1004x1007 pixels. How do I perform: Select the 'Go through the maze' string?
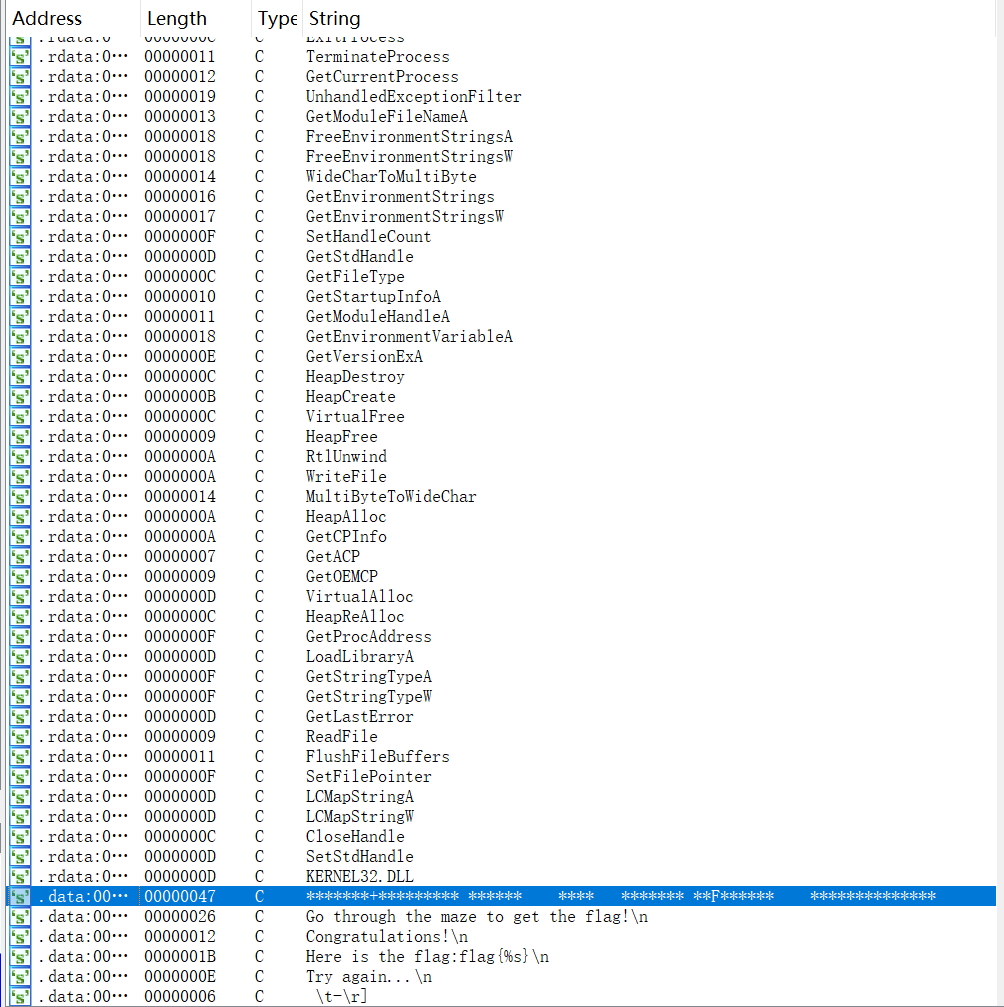(476, 917)
